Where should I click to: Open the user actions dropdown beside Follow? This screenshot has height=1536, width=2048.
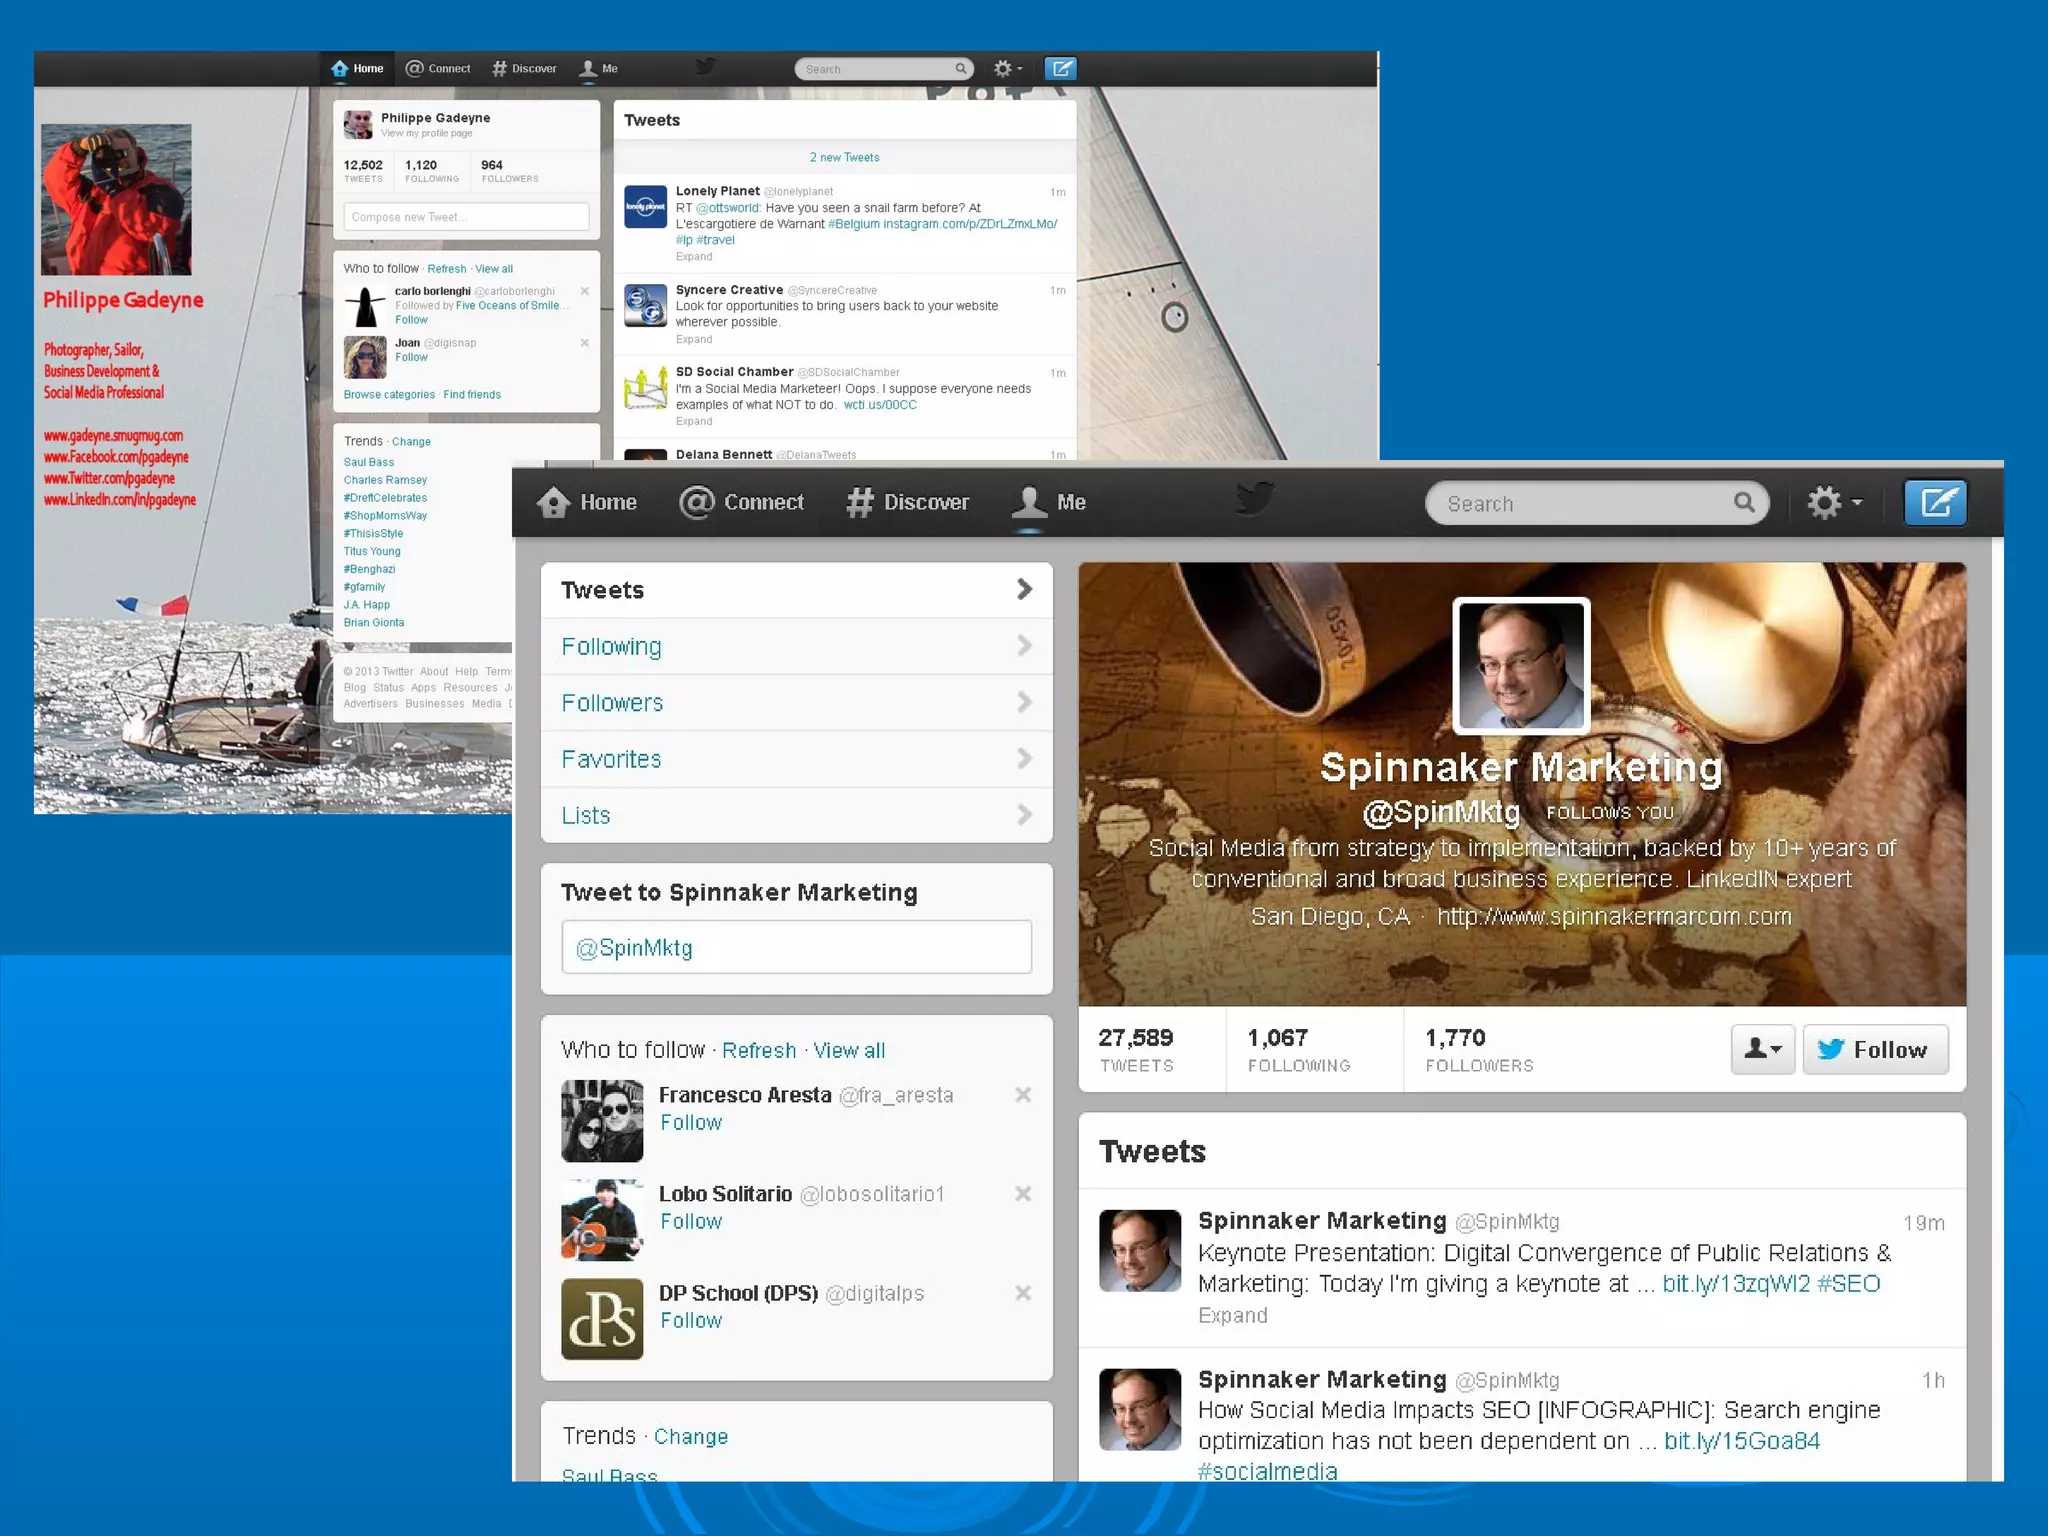tap(1763, 1049)
